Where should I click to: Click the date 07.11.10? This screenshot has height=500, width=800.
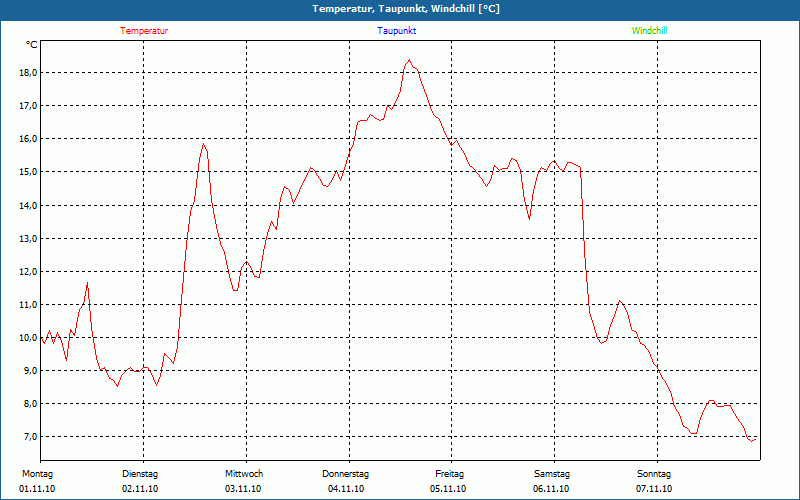pos(654,489)
